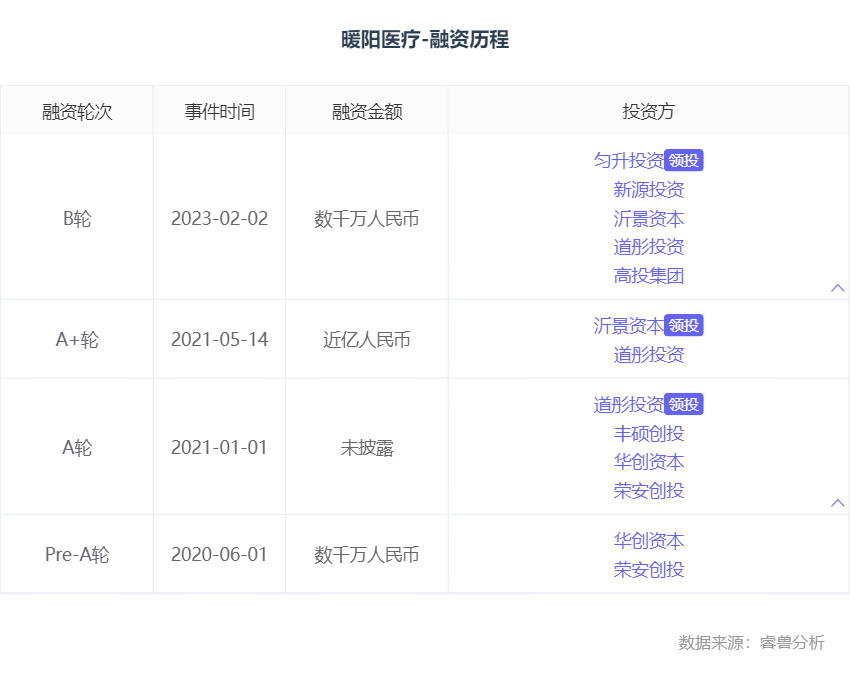Viewport: 850px width, 685px height.
Task: Open 丰硕创投 investor link
Action: (649, 434)
